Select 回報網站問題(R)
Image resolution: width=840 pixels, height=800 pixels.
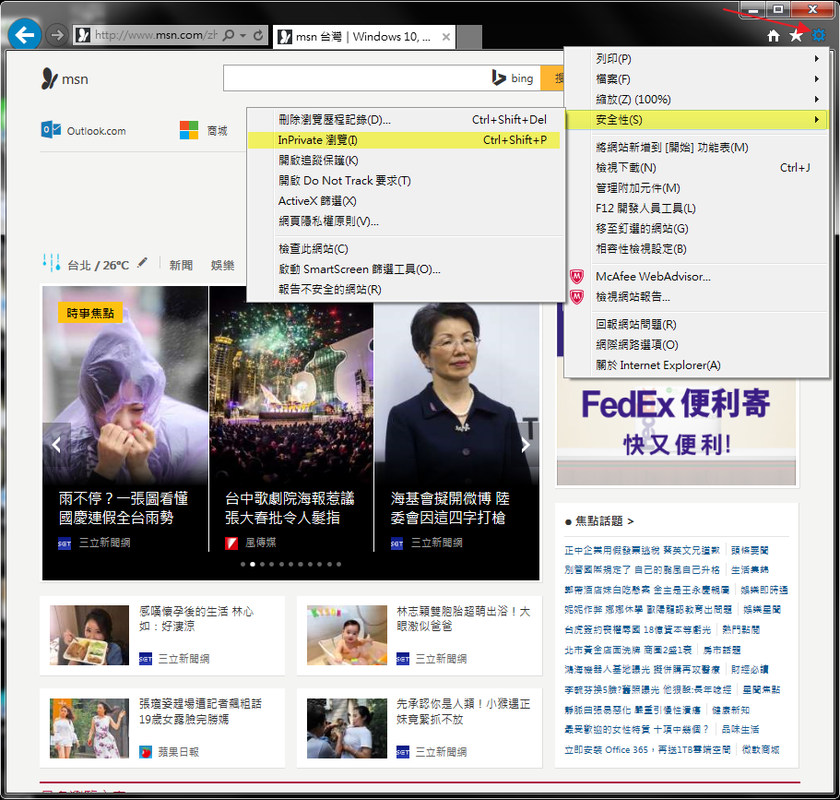(696, 324)
